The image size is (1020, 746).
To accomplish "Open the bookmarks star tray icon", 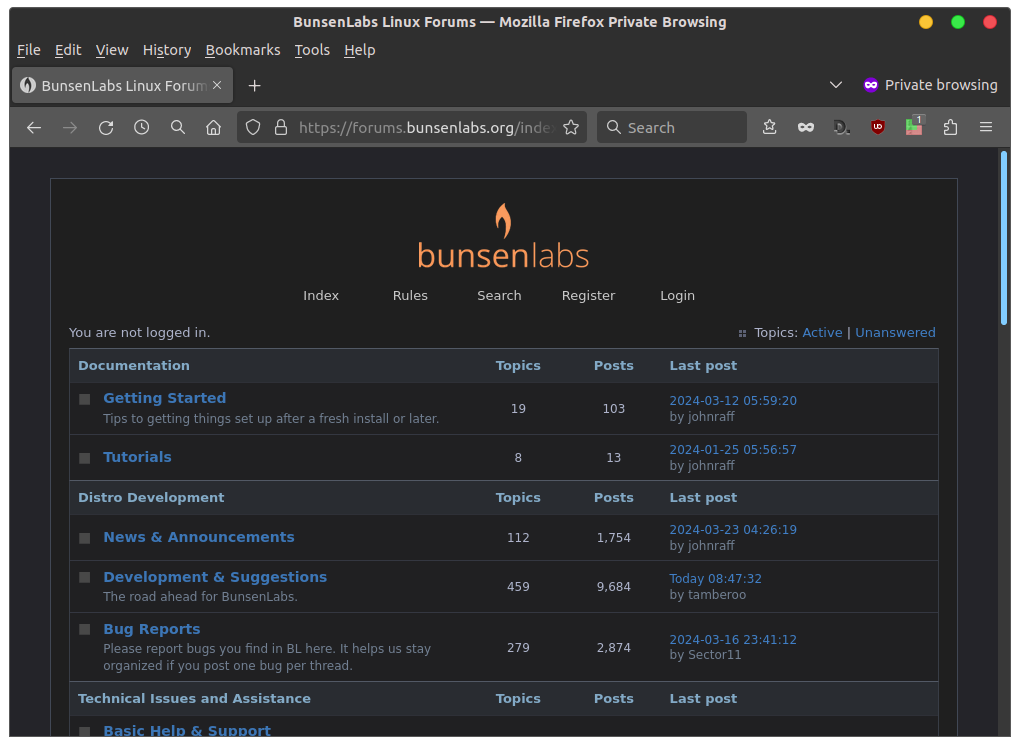I will tap(770, 127).
